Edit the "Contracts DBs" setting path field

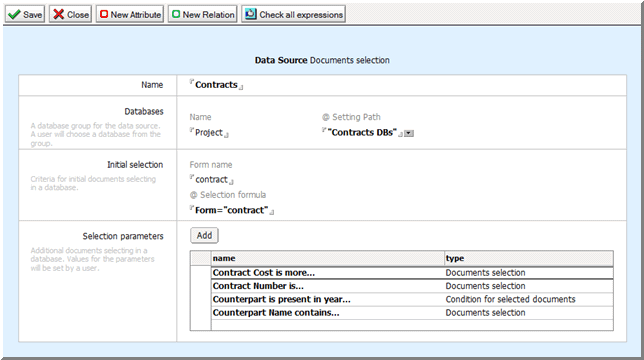[x=362, y=133]
